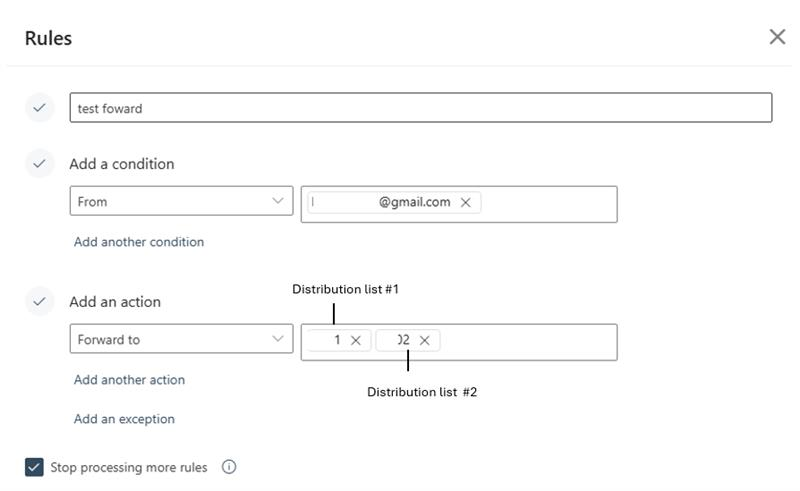Screen dimensions: 800x491
Task: Click Add another action link
Action: (129, 380)
